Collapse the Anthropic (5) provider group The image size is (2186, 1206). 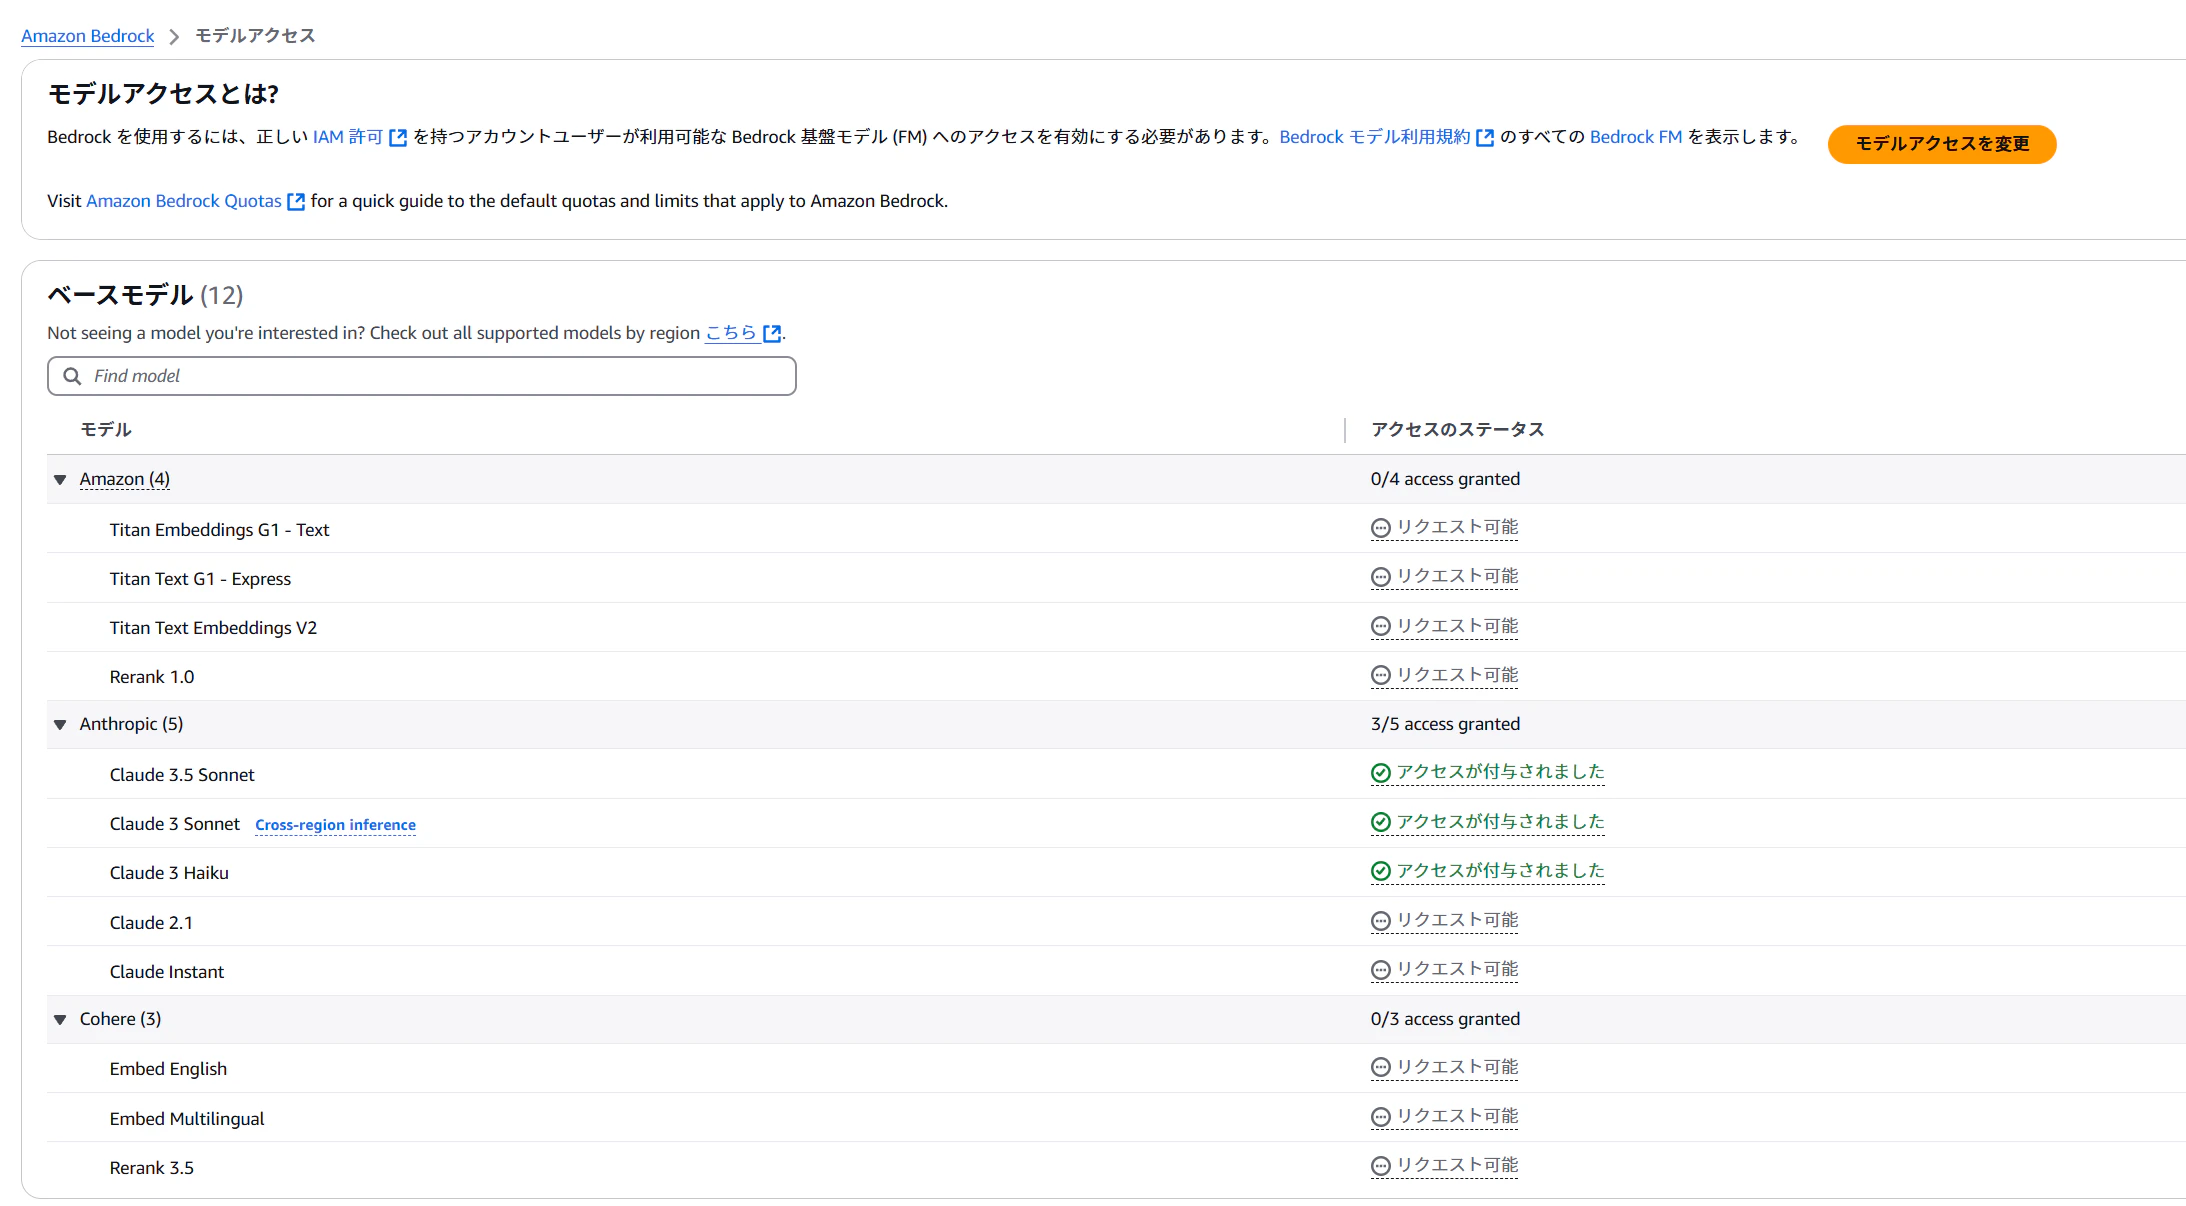pyautogui.click(x=60, y=725)
